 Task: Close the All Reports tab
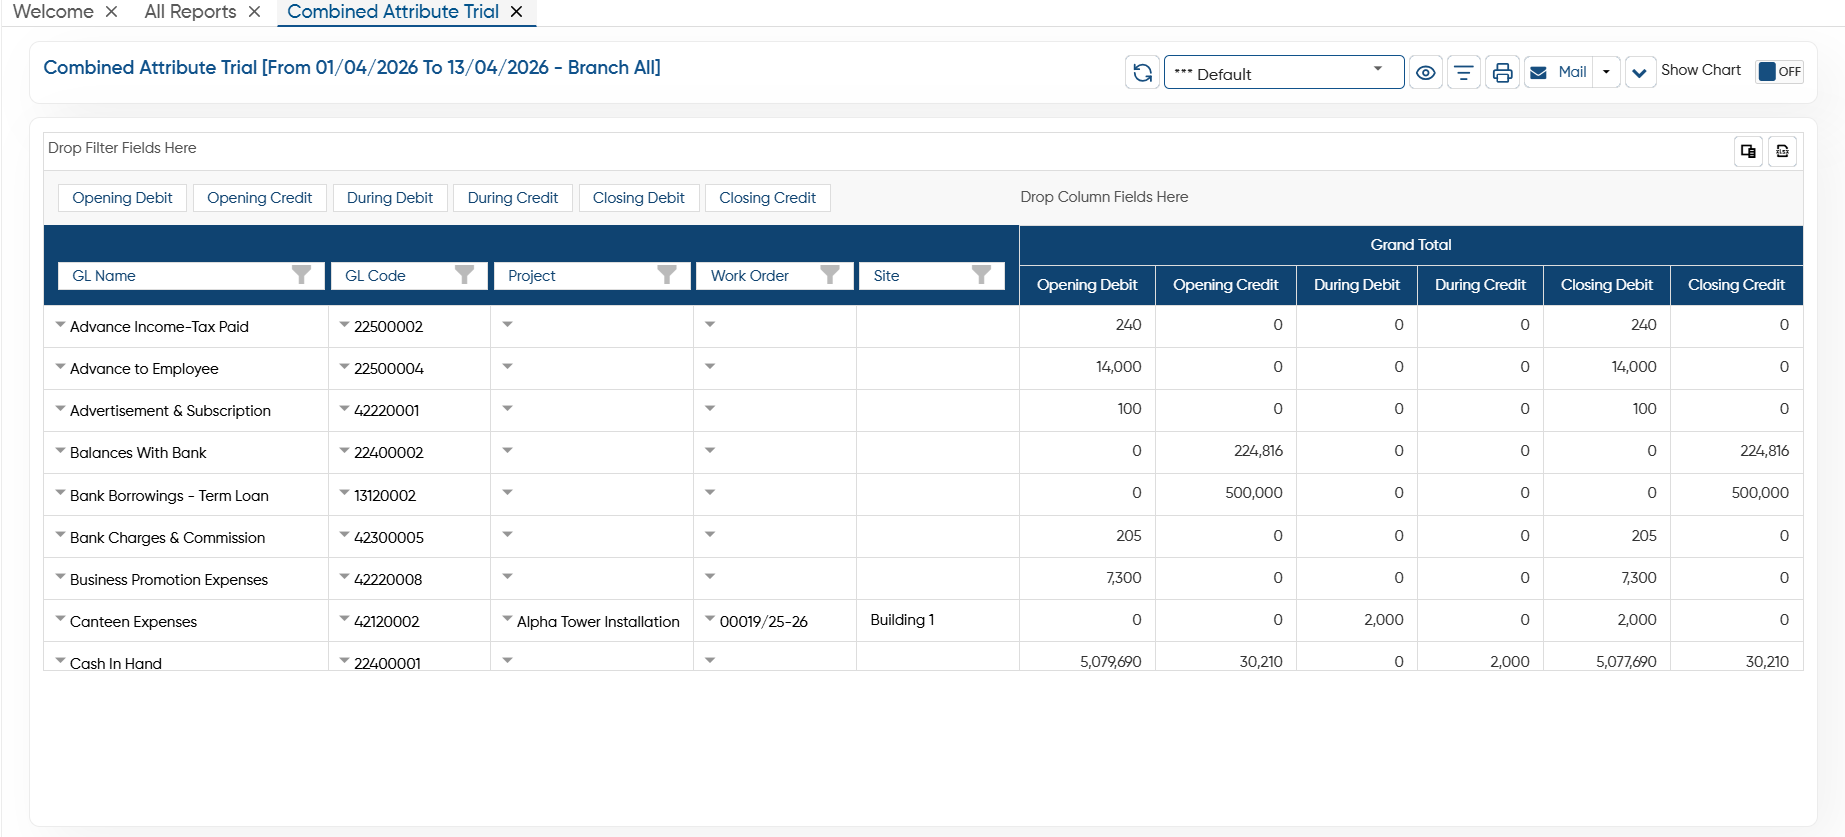coord(254,12)
